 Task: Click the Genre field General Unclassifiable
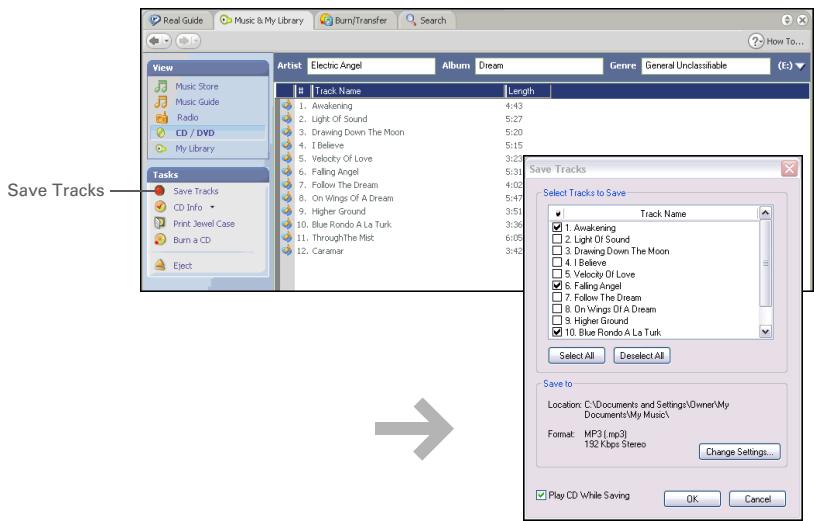point(706,66)
